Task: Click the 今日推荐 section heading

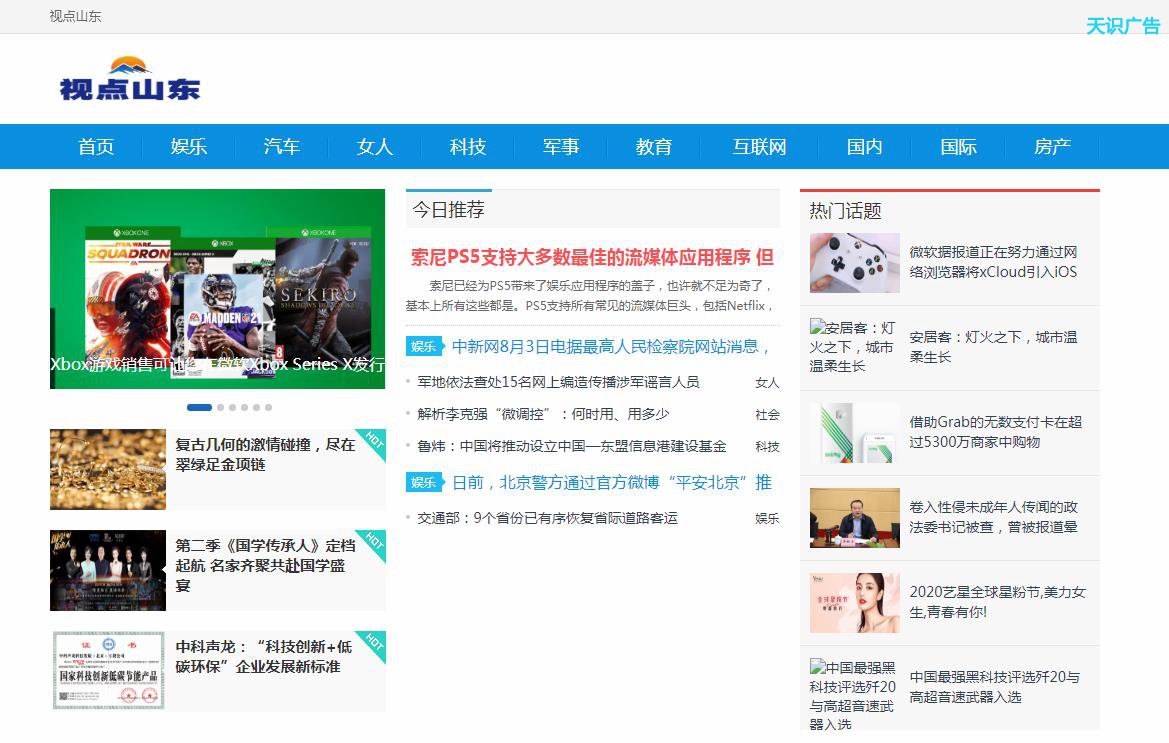Action: point(449,210)
